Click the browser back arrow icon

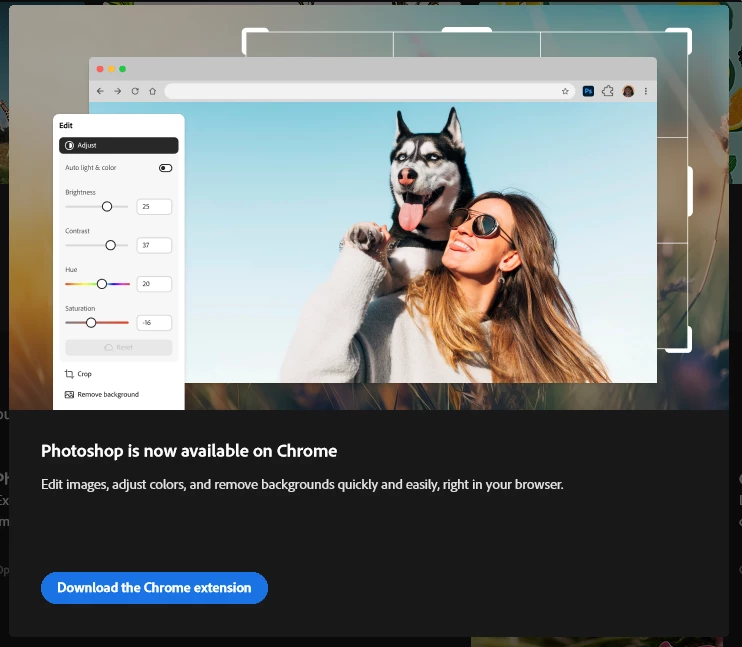click(100, 91)
